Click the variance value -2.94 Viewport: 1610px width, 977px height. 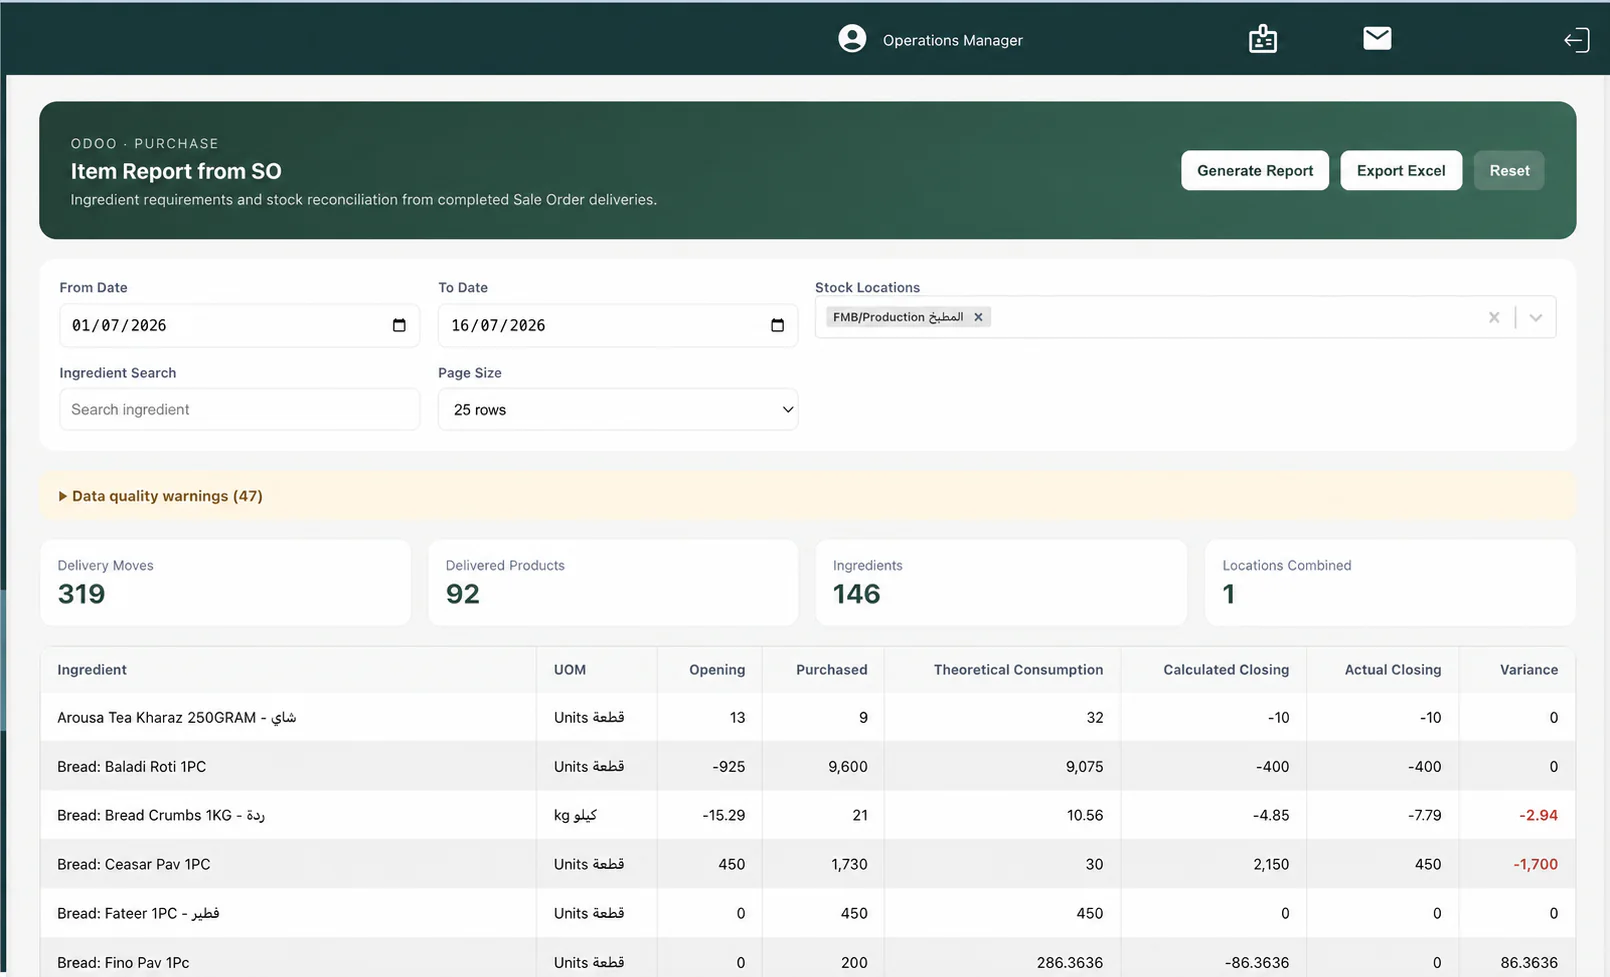pos(1538,815)
